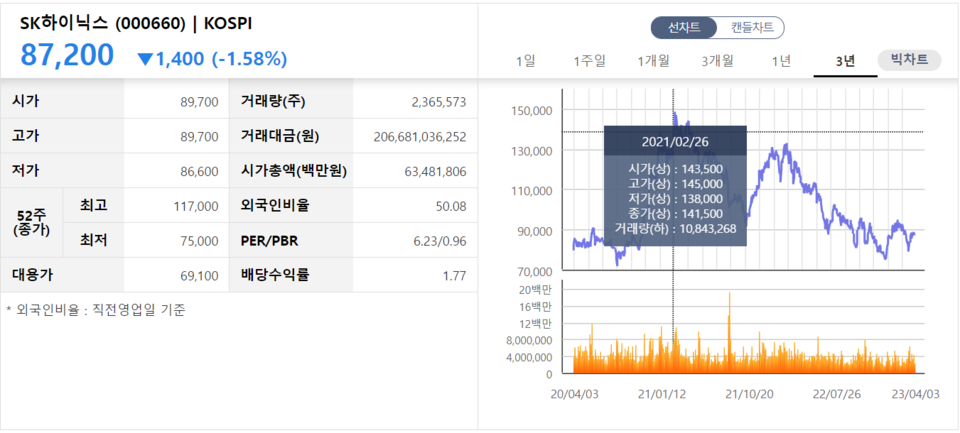Click the 거래대금 value 206,681,036,252
This screenshot has width=960, height=433.
click(x=420, y=137)
